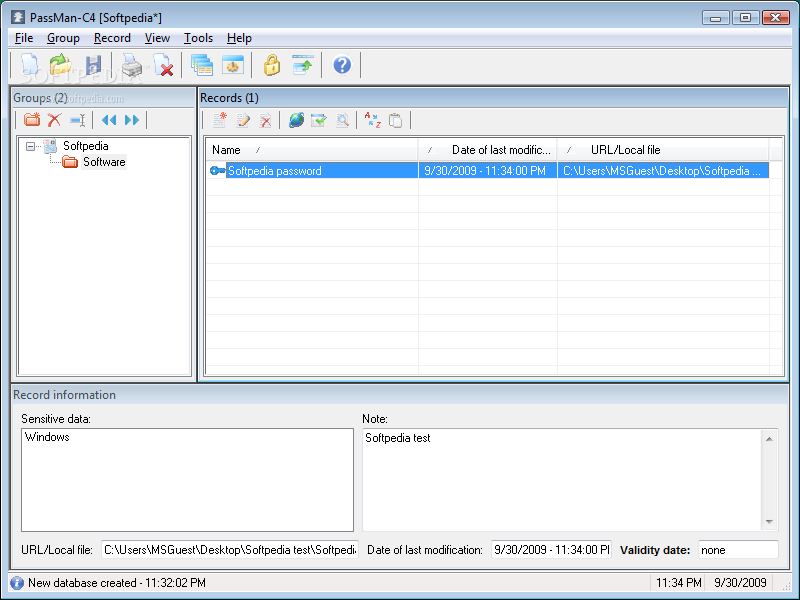Lock the database with the padlock icon

click(x=272, y=65)
